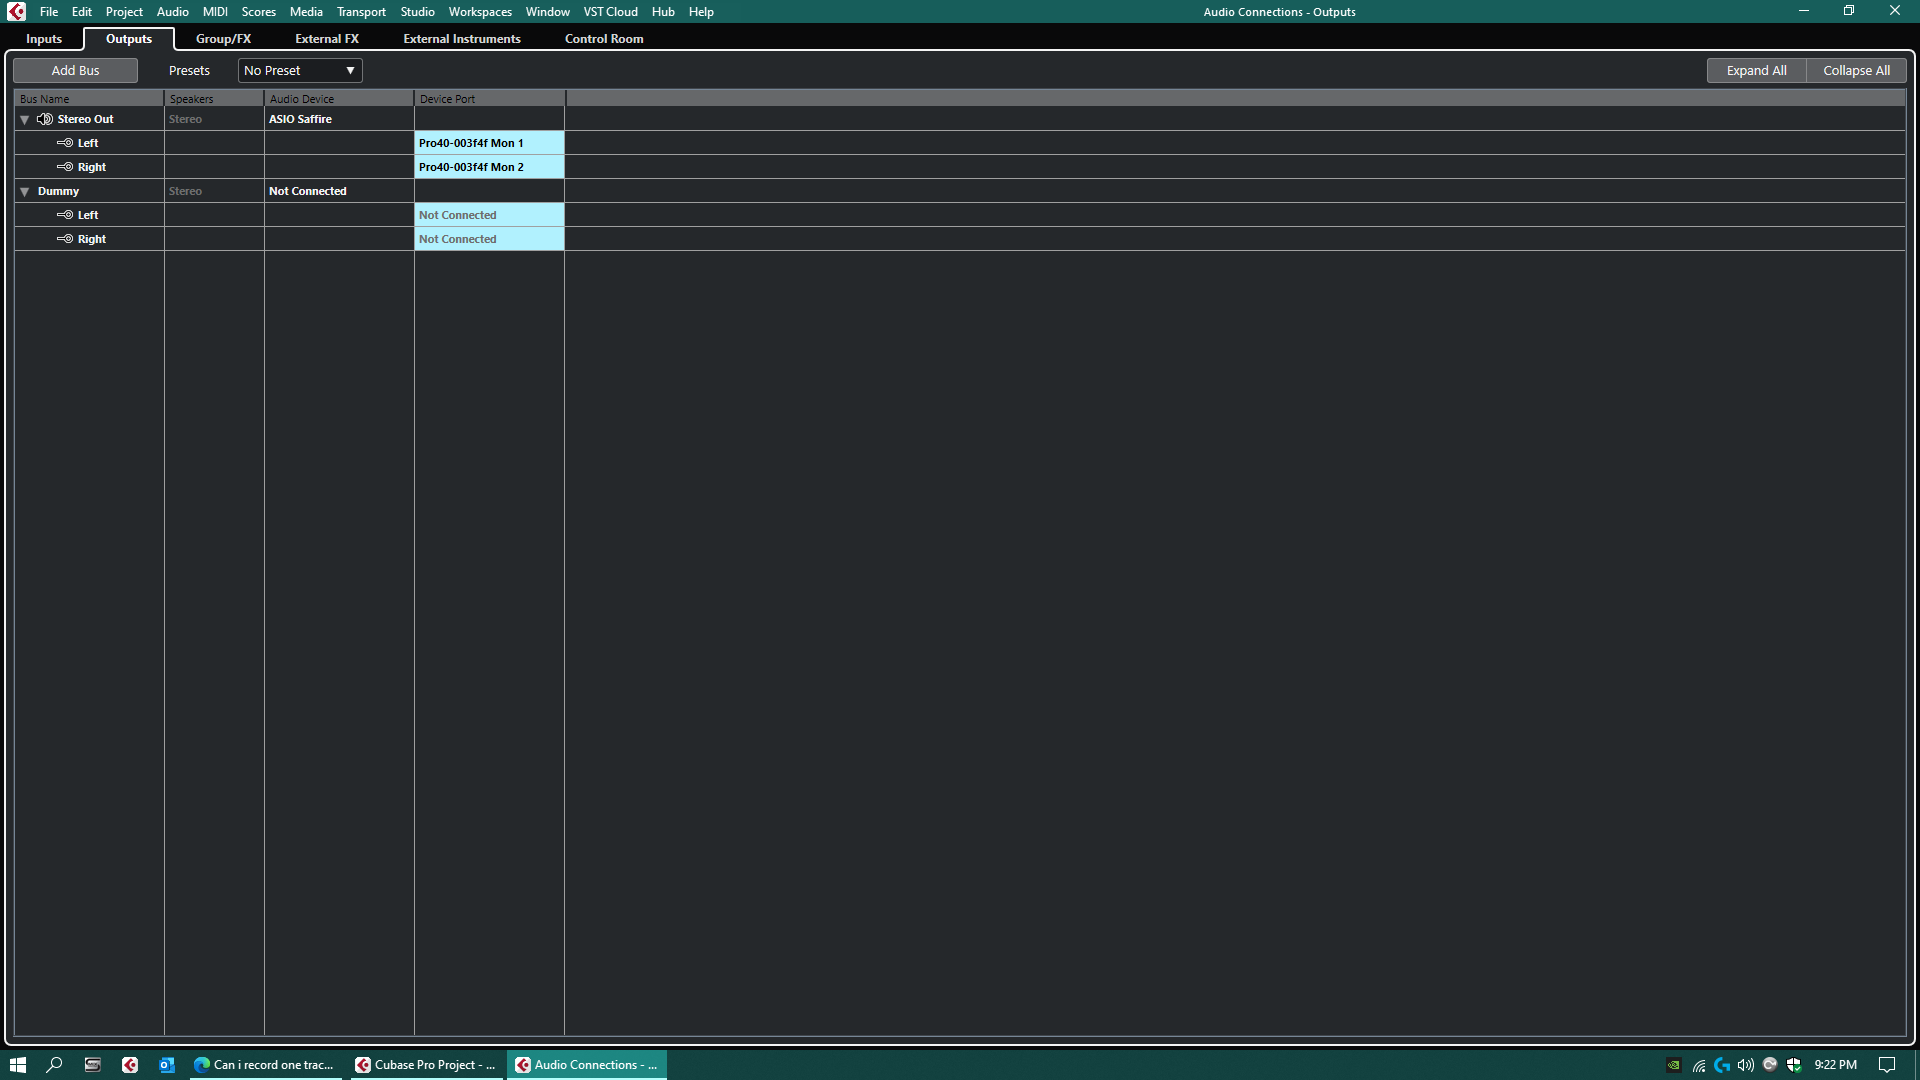Screen dimensions: 1920x1080
Task: Open the Pro40-003f4f Mon 1 device port selector
Action: (489, 143)
